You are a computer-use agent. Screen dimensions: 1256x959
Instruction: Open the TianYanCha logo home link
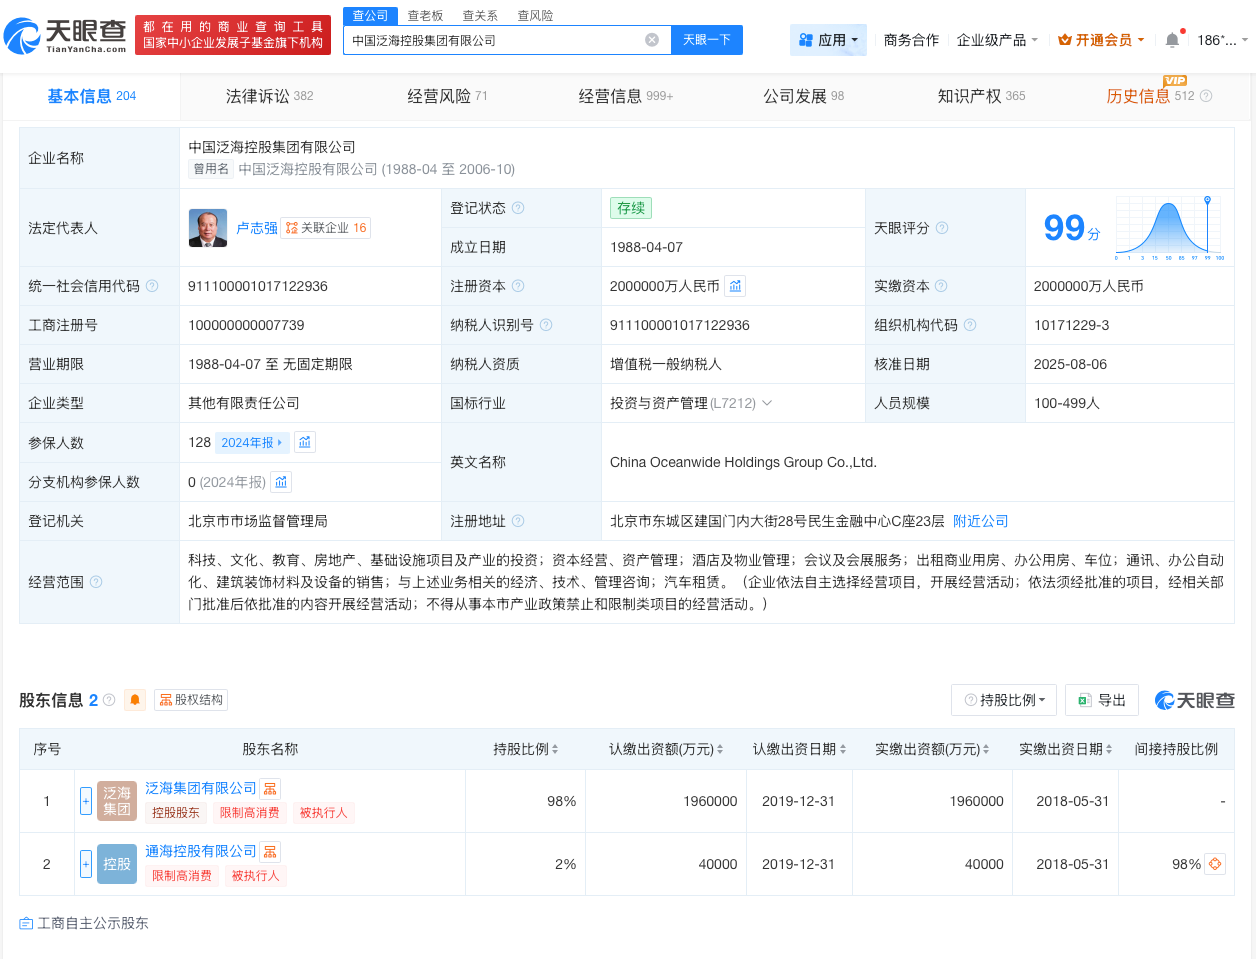tap(65, 35)
